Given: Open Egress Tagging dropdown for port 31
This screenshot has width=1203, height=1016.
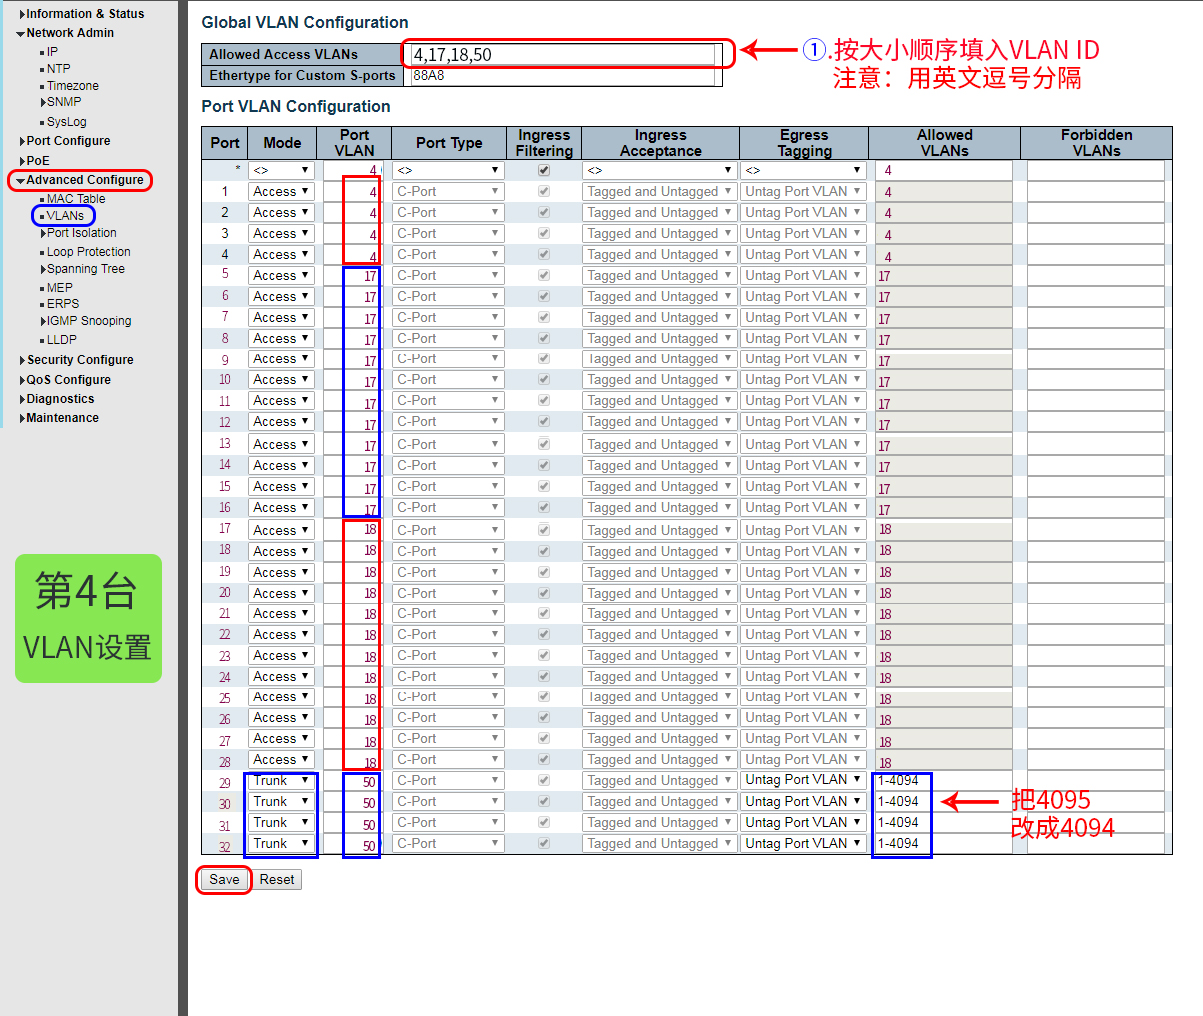Looking at the screenshot, I should coord(803,823).
